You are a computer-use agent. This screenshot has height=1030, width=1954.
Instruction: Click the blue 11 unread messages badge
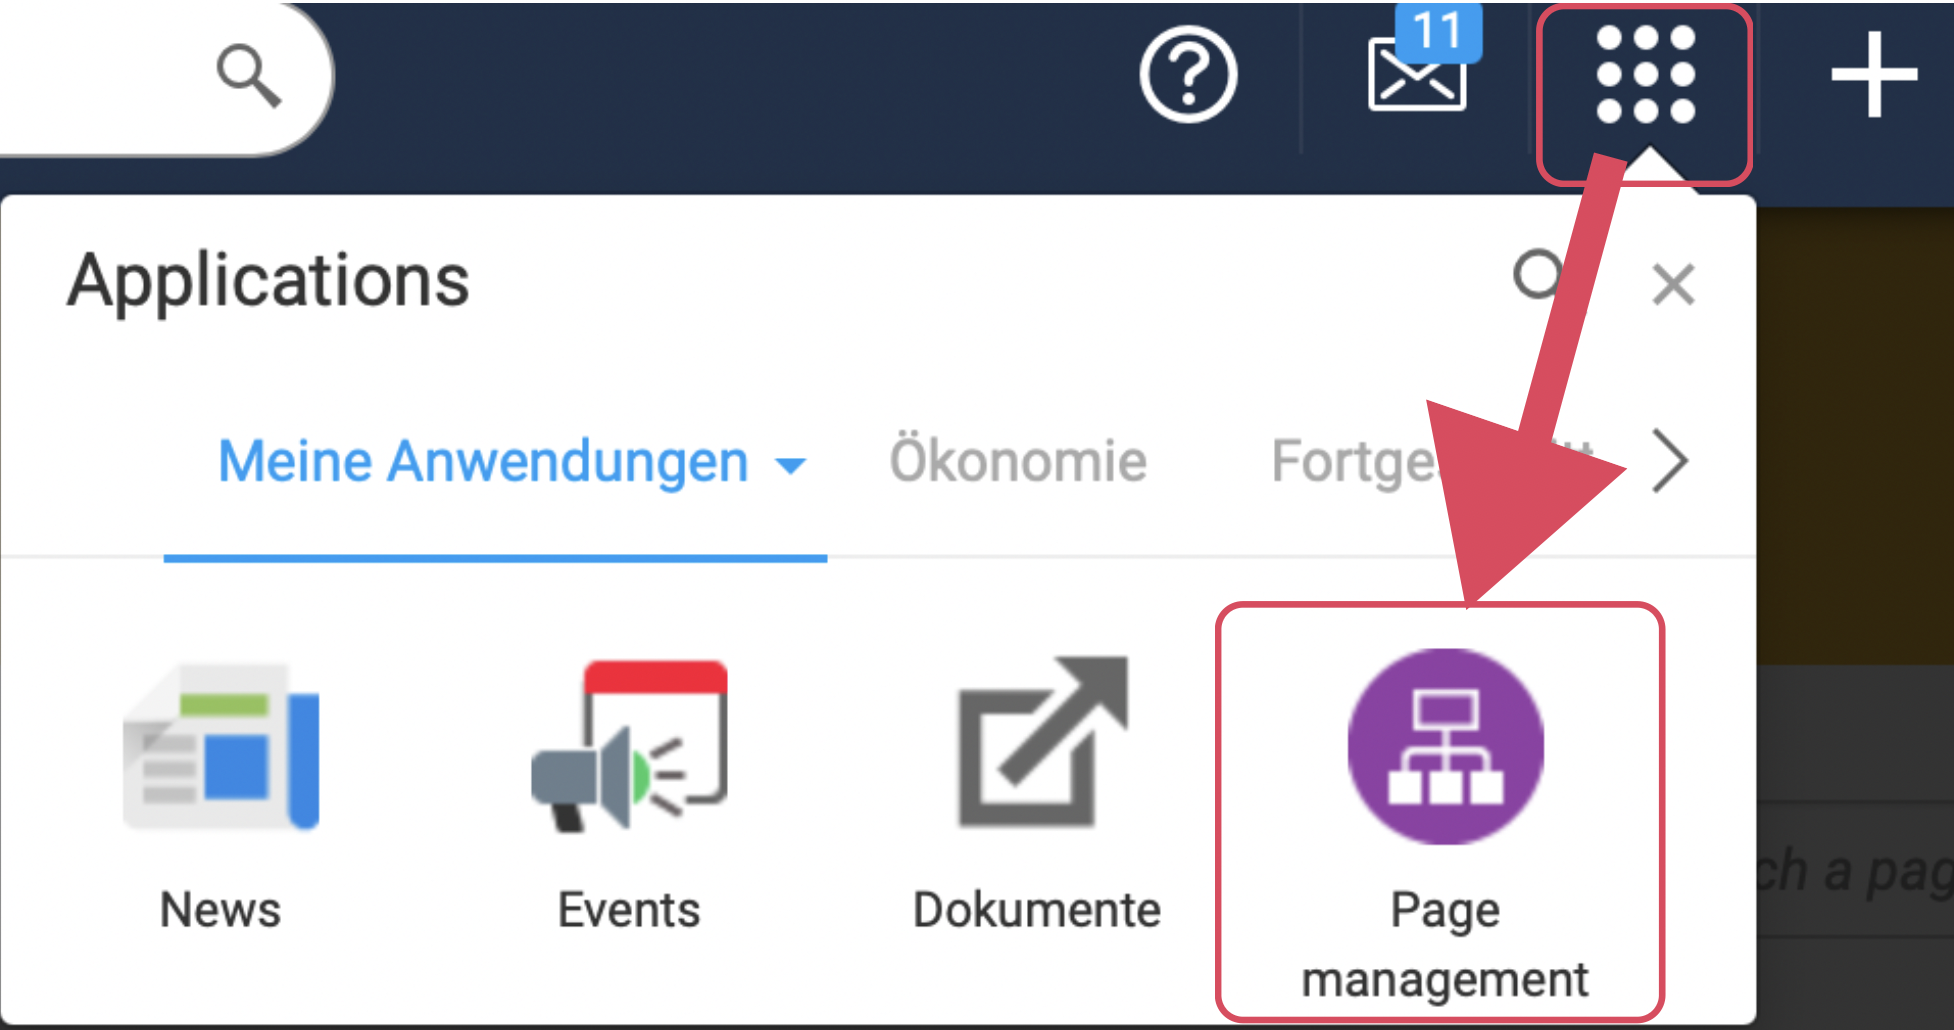1438,32
